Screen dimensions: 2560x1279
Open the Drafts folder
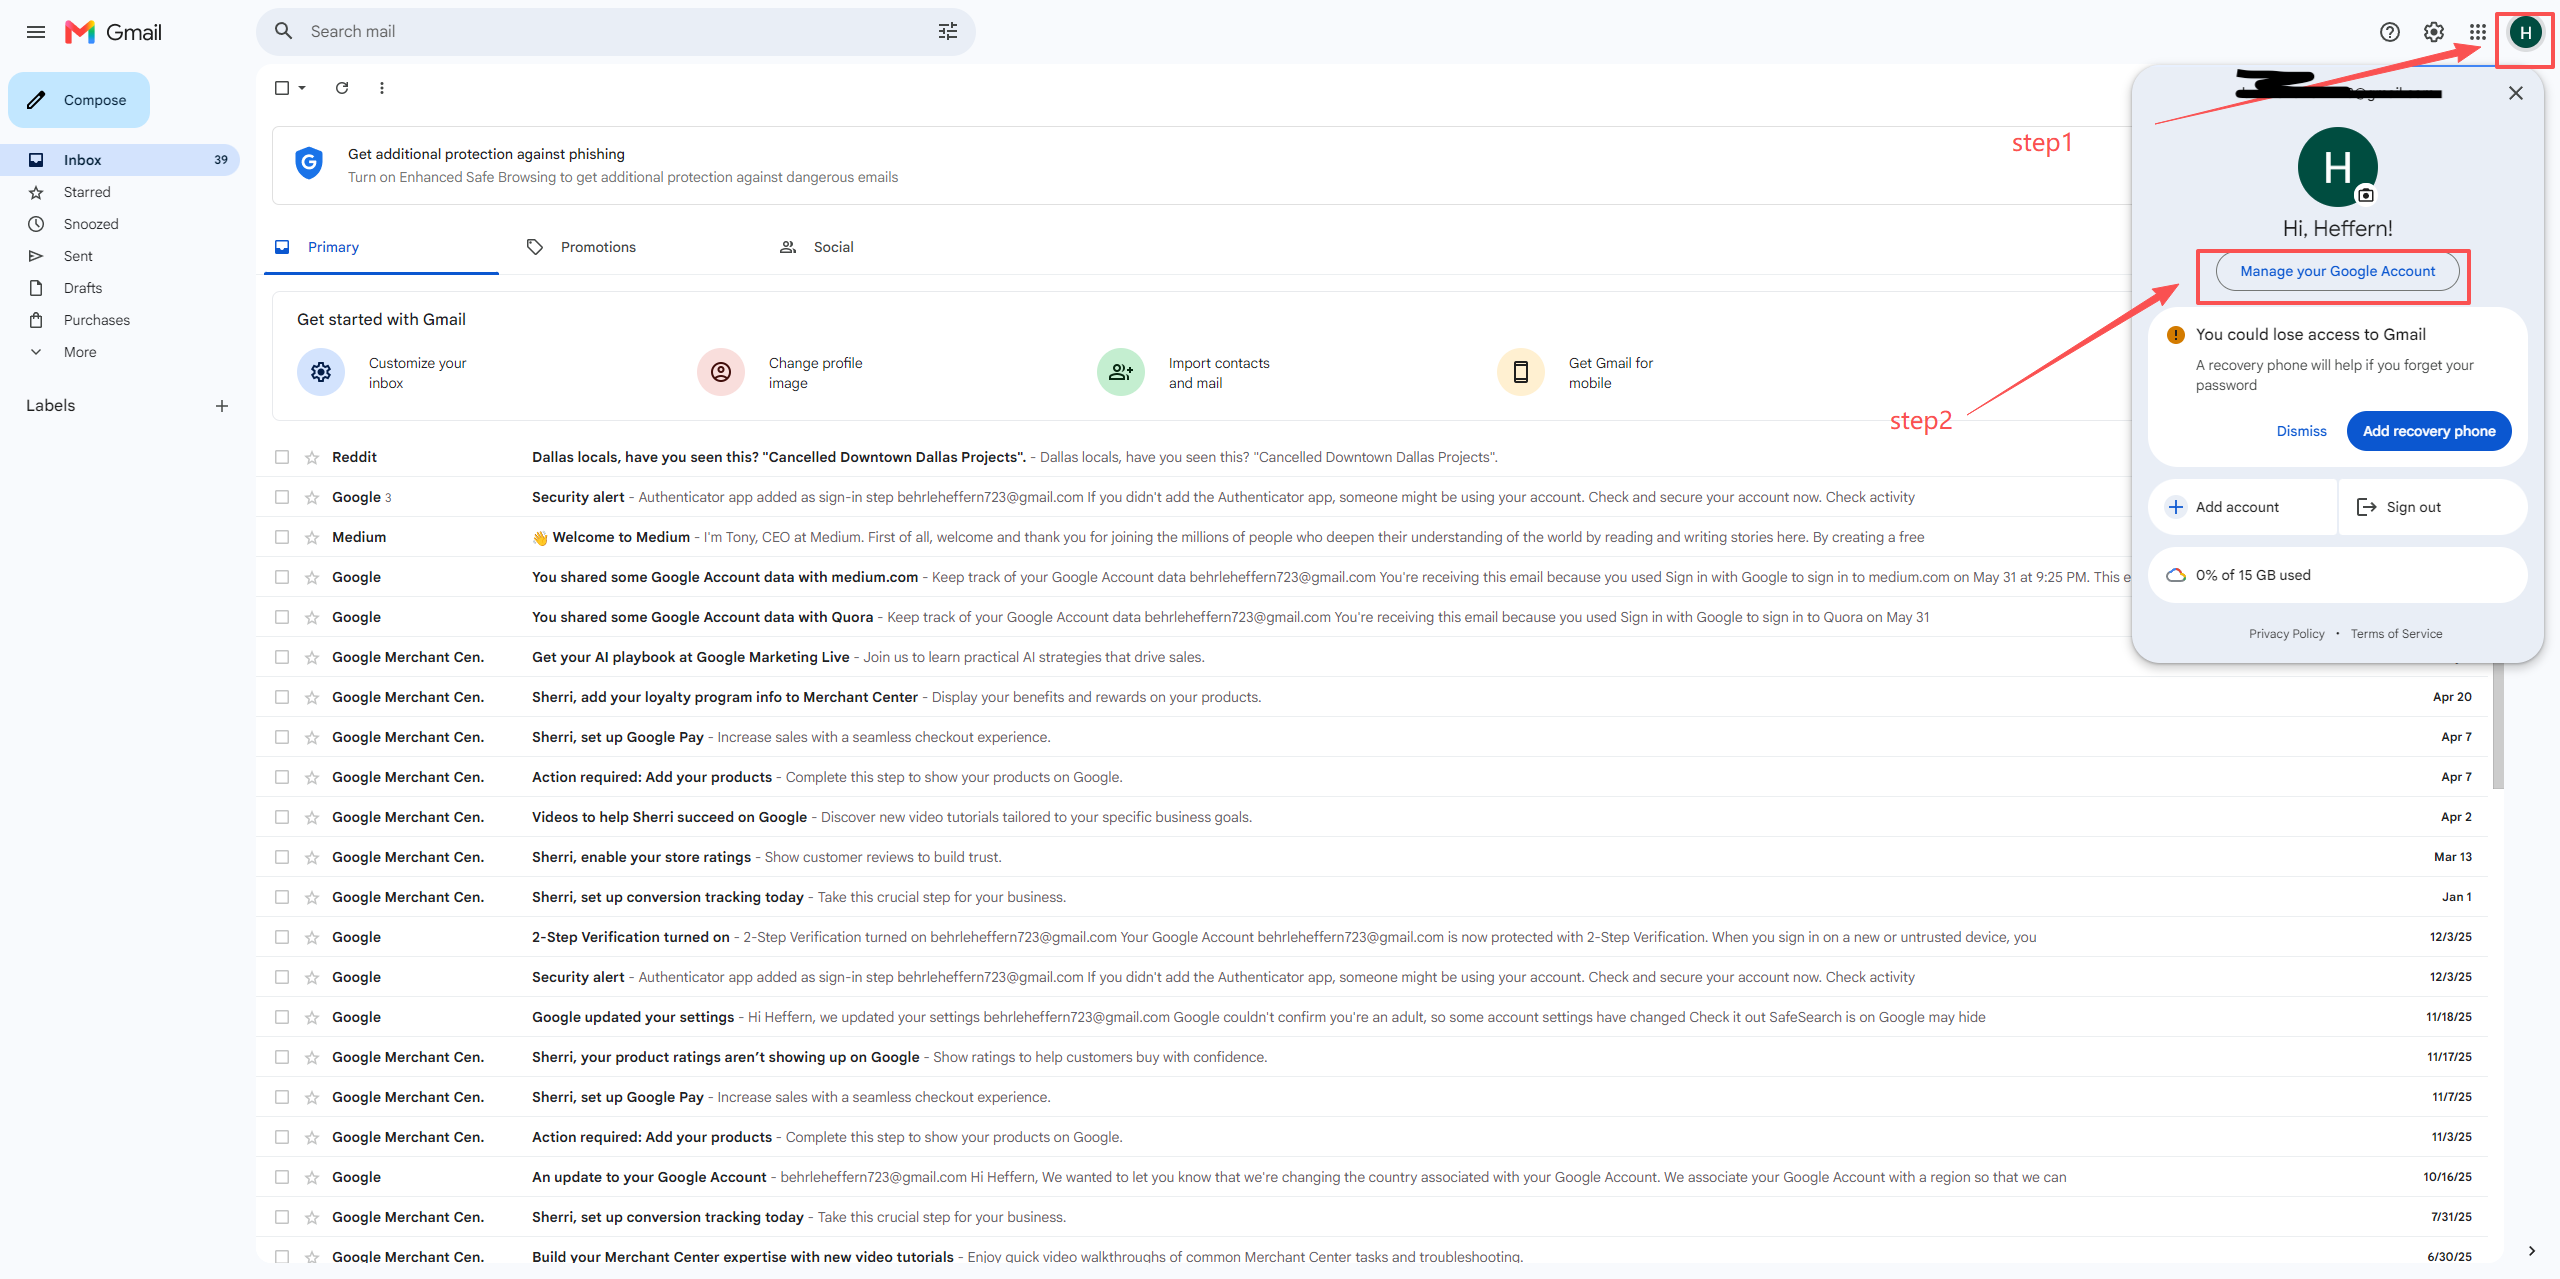(120, 288)
